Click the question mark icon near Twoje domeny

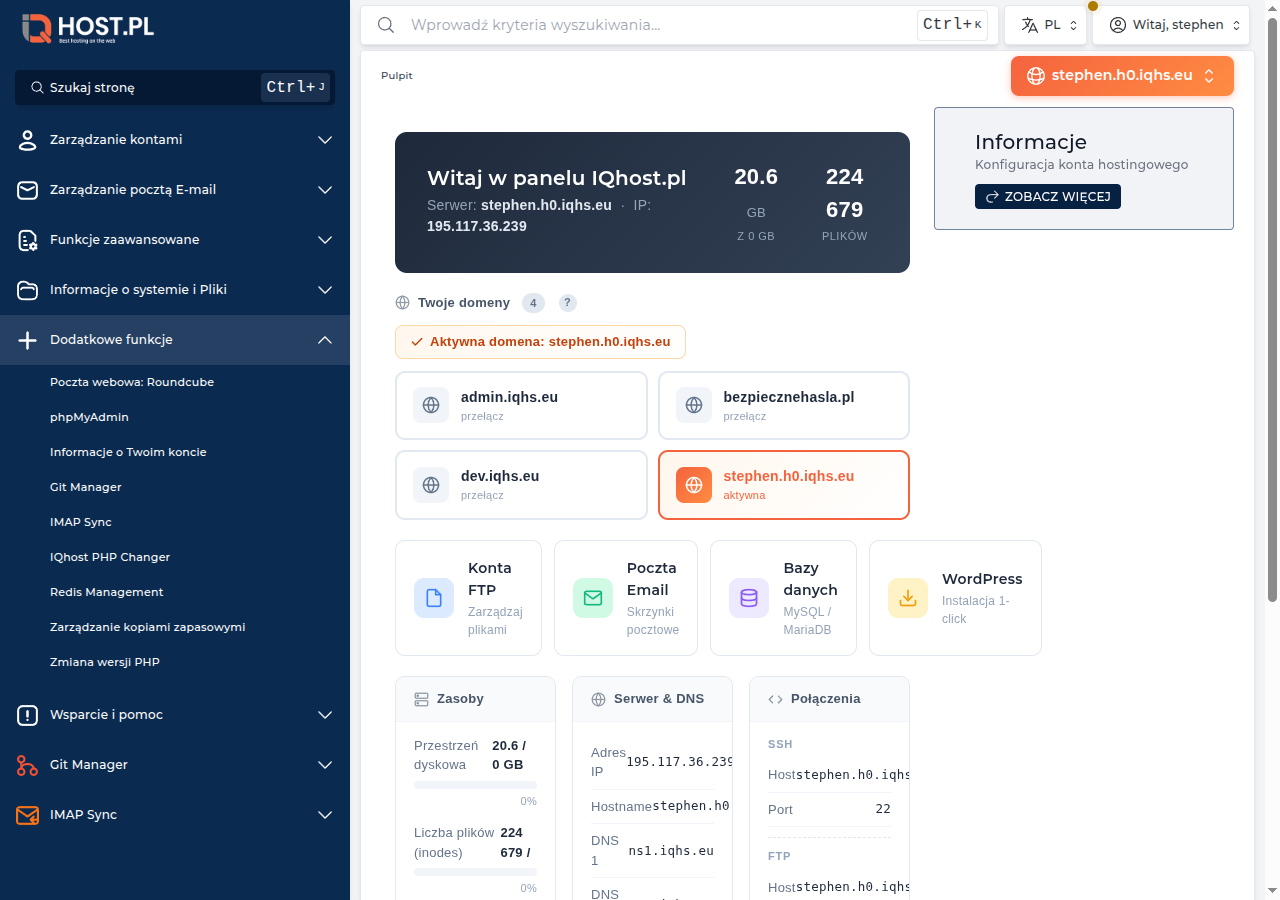coord(568,302)
